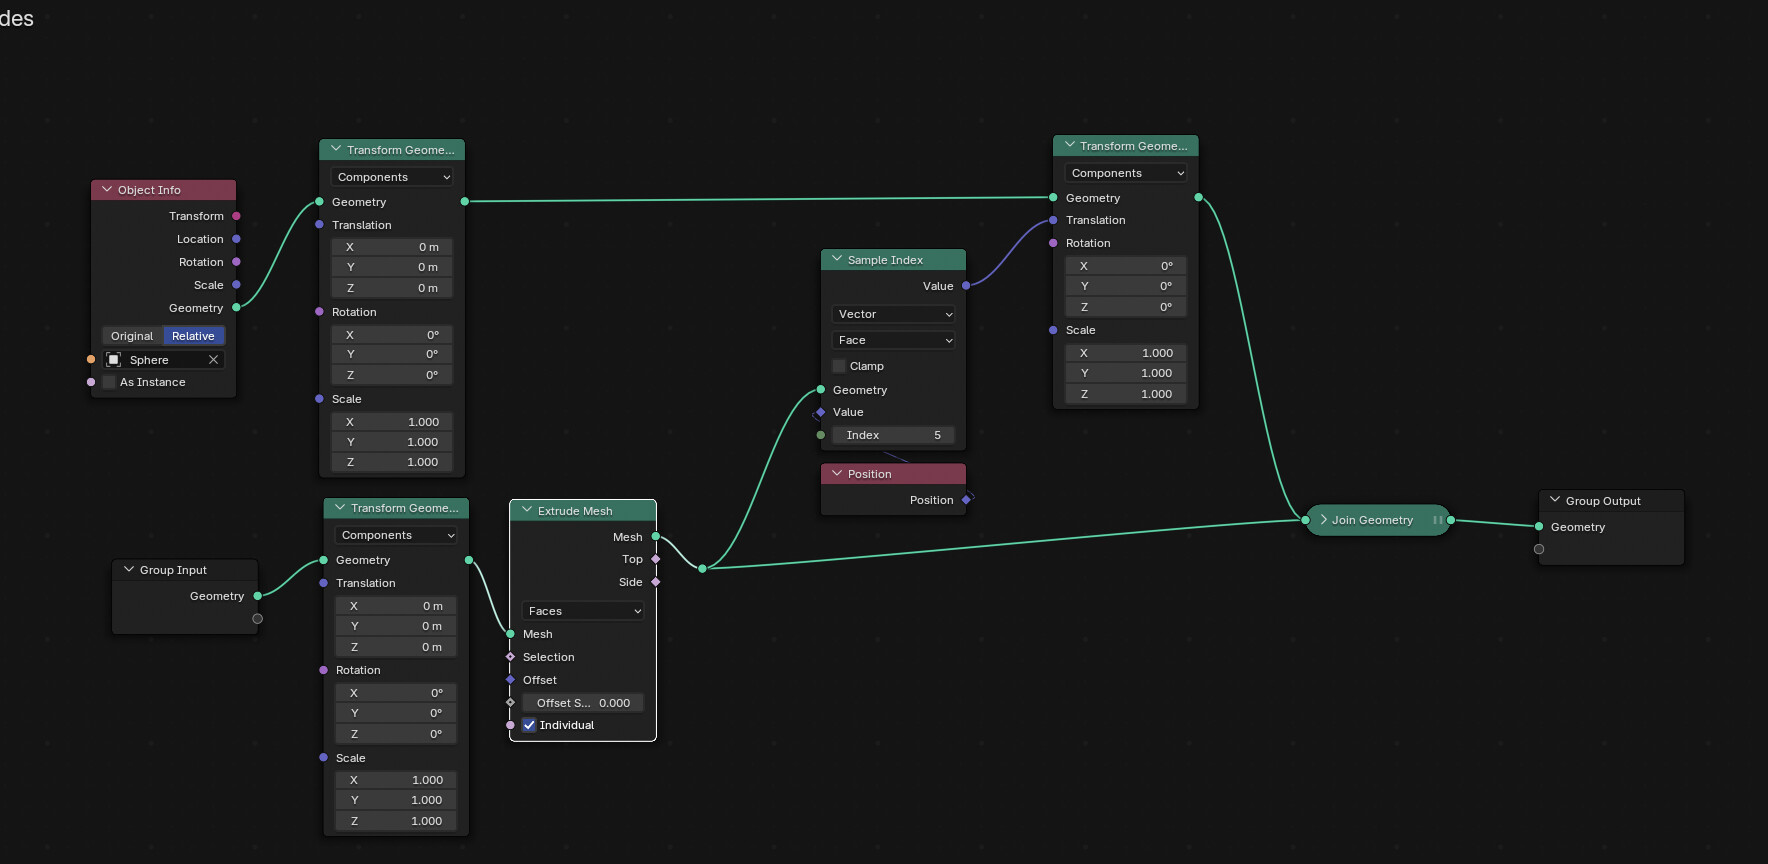The image size is (1768, 864).
Task: Click the Geometry input socket on Sample Index
Action: tap(821, 390)
